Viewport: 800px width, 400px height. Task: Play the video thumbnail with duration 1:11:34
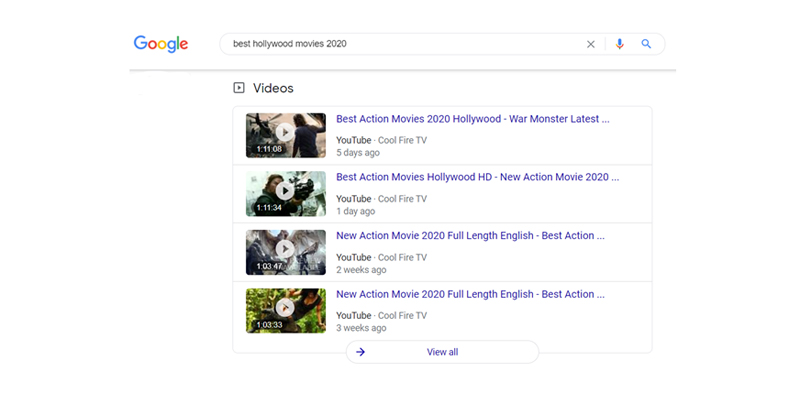pos(286,194)
